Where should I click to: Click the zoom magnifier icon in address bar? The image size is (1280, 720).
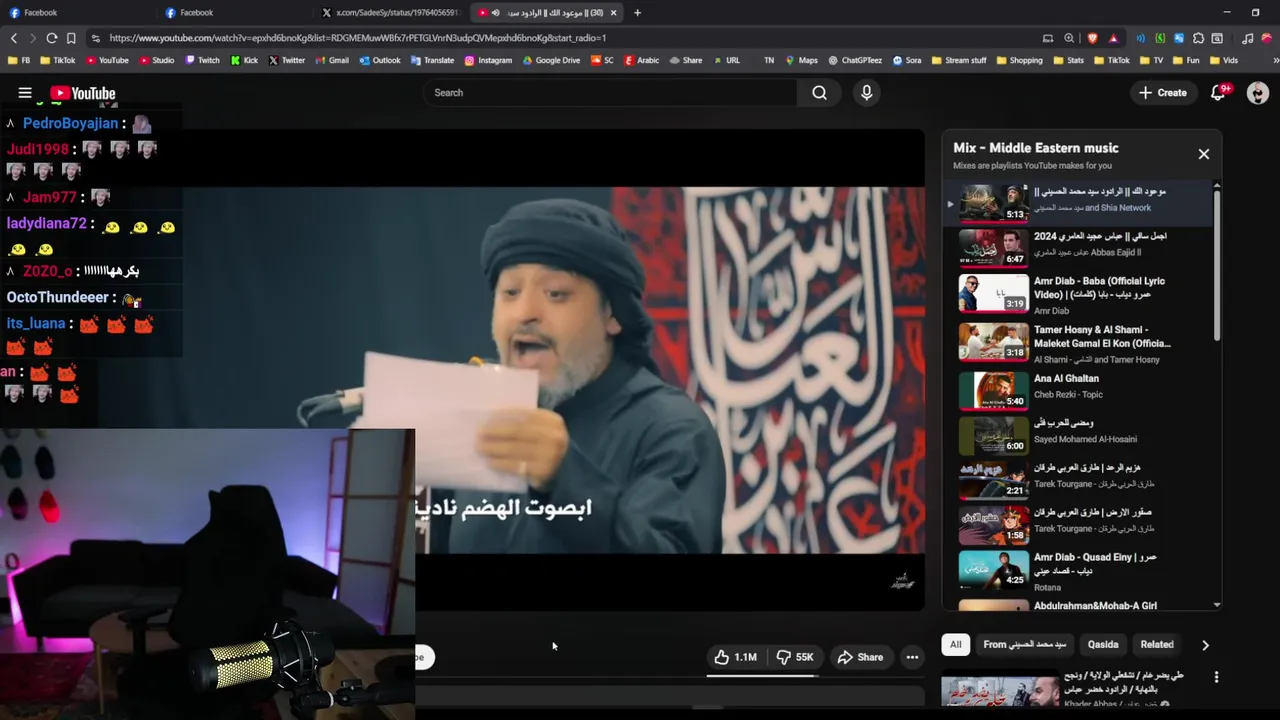point(1069,38)
